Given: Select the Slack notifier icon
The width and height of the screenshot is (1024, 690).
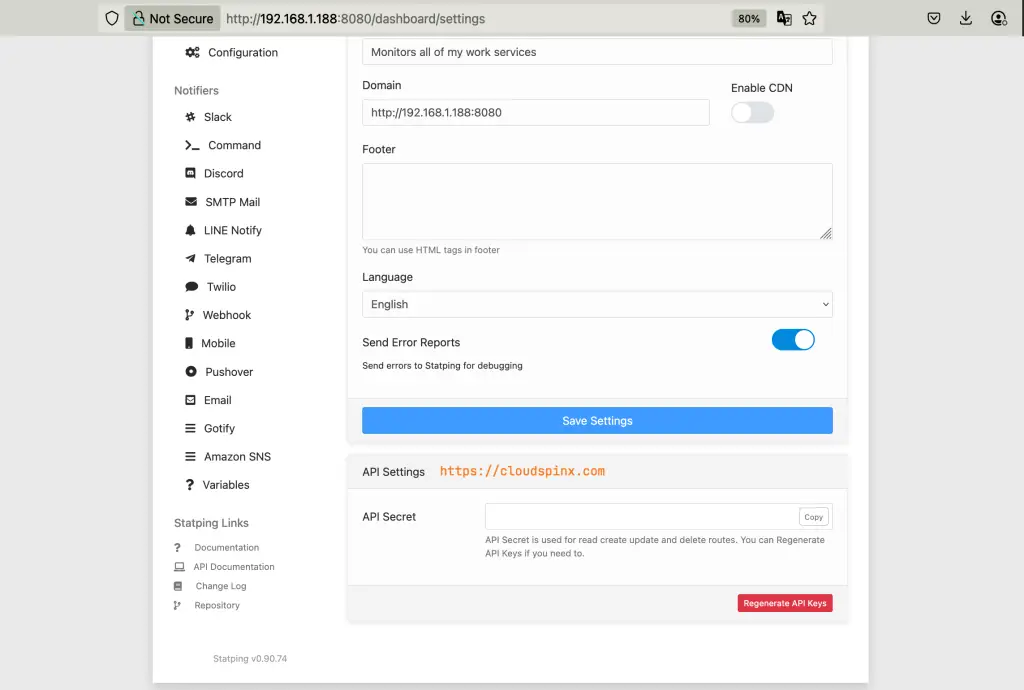Looking at the screenshot, I should click(x=190, y=116).
